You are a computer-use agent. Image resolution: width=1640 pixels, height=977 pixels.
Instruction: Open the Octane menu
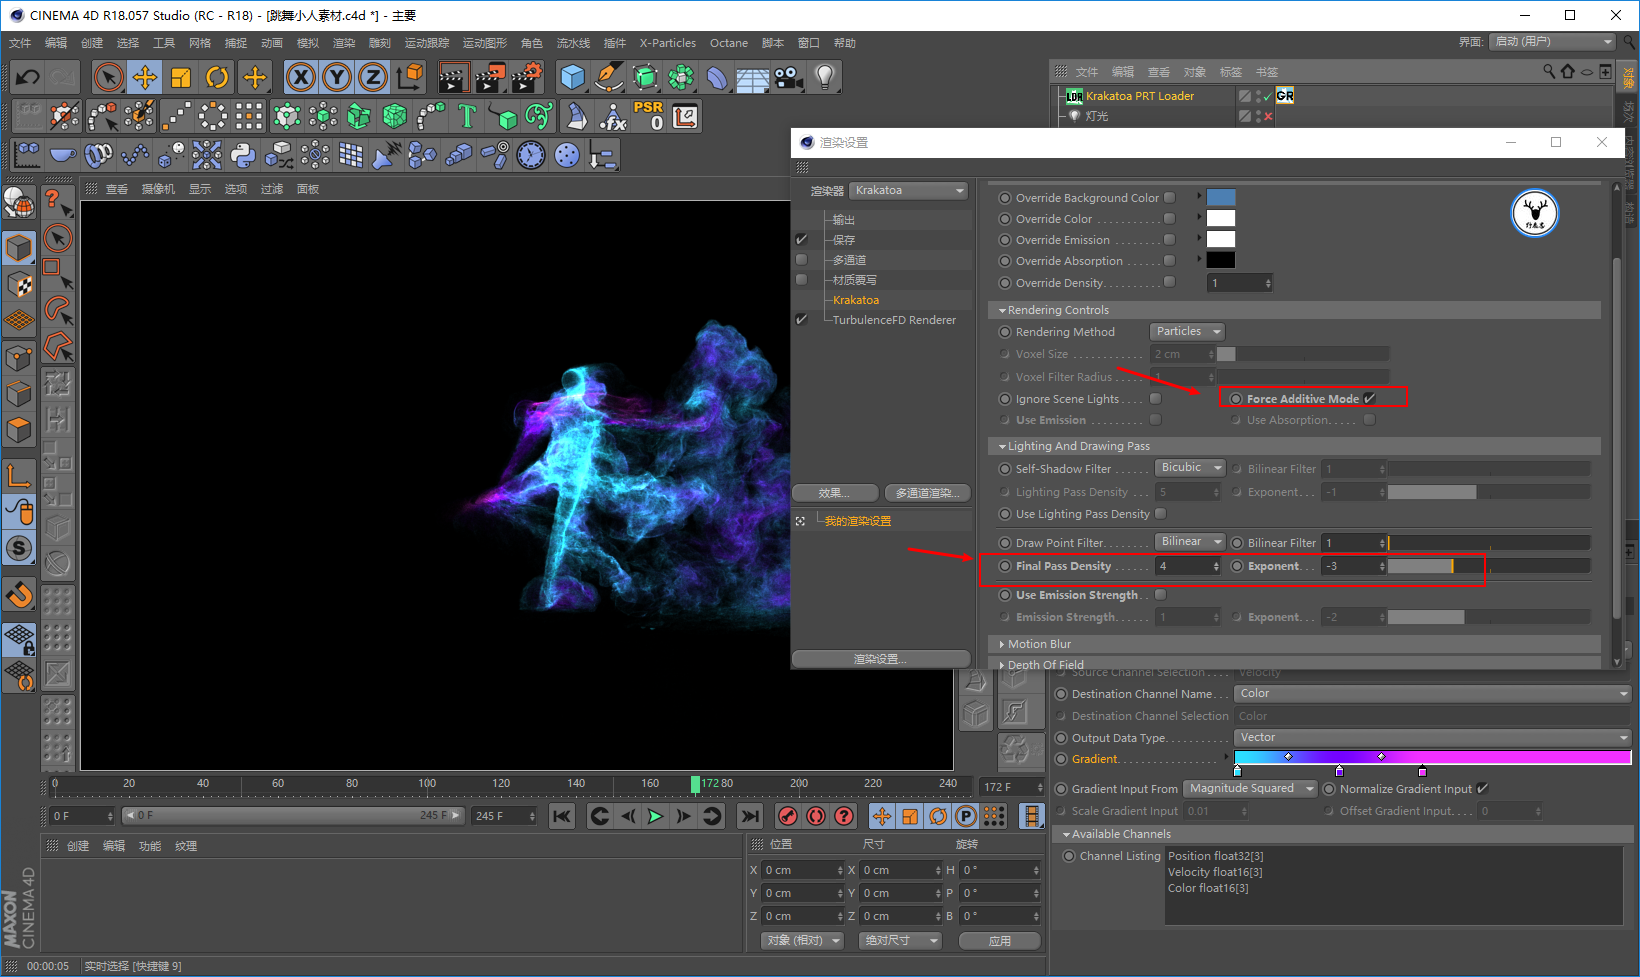[728, 43]
